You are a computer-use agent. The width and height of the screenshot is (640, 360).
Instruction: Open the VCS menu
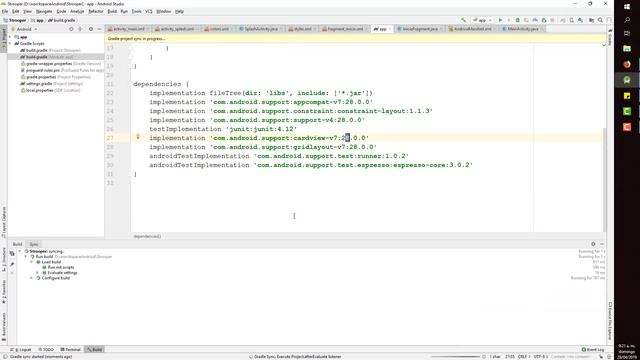click(149, 11)
